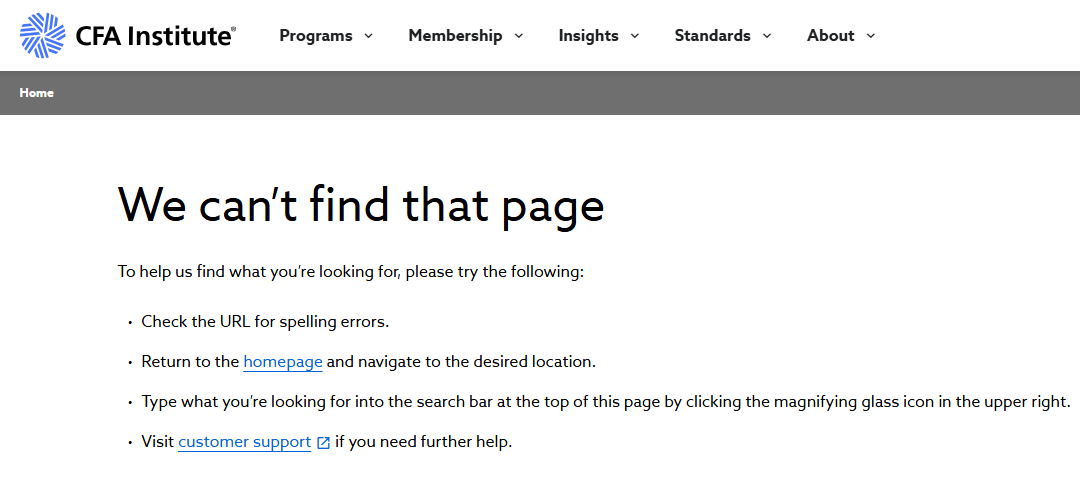Click the 'Type what you're looking for into the search bar' line
The image size is (1080, 493).
tap(606, 402)
